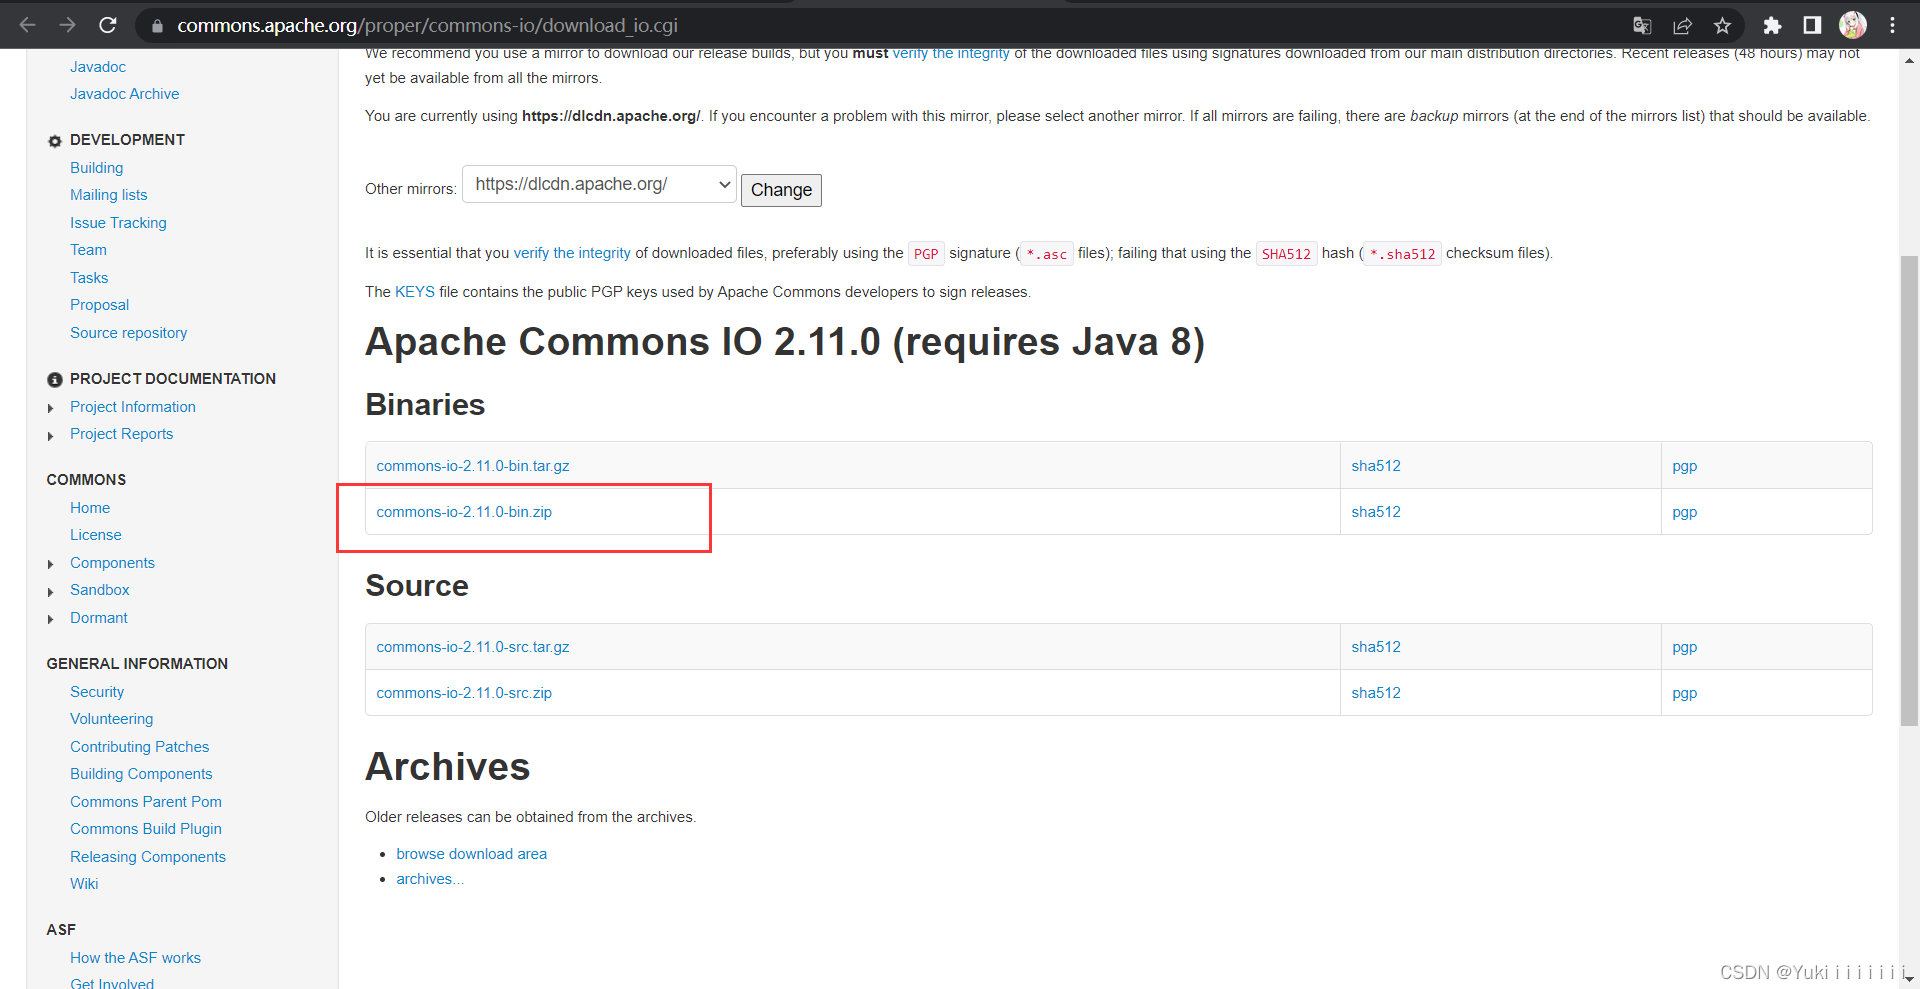Open browse download area link
This screenshot has height=989, width=1920.
[x=471, y=854]
